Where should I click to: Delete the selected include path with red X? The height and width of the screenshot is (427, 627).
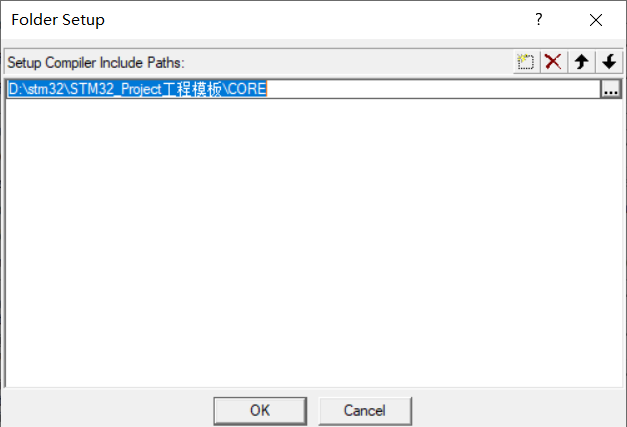point(554,62)
